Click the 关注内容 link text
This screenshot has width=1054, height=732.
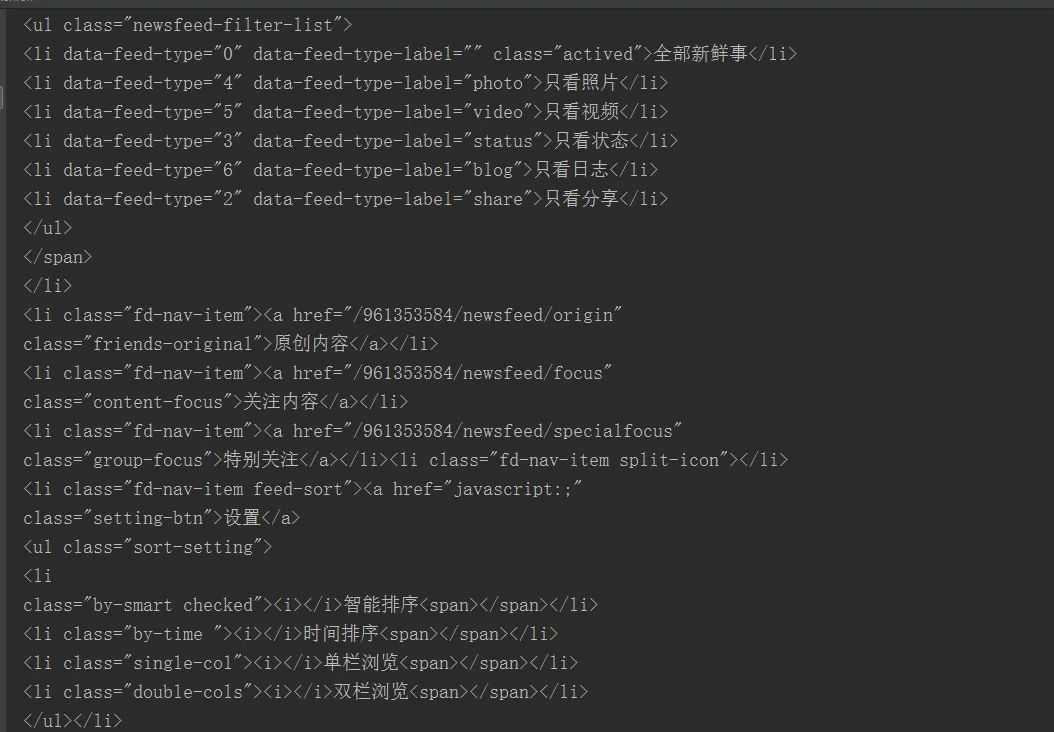[x=281, y=402]
